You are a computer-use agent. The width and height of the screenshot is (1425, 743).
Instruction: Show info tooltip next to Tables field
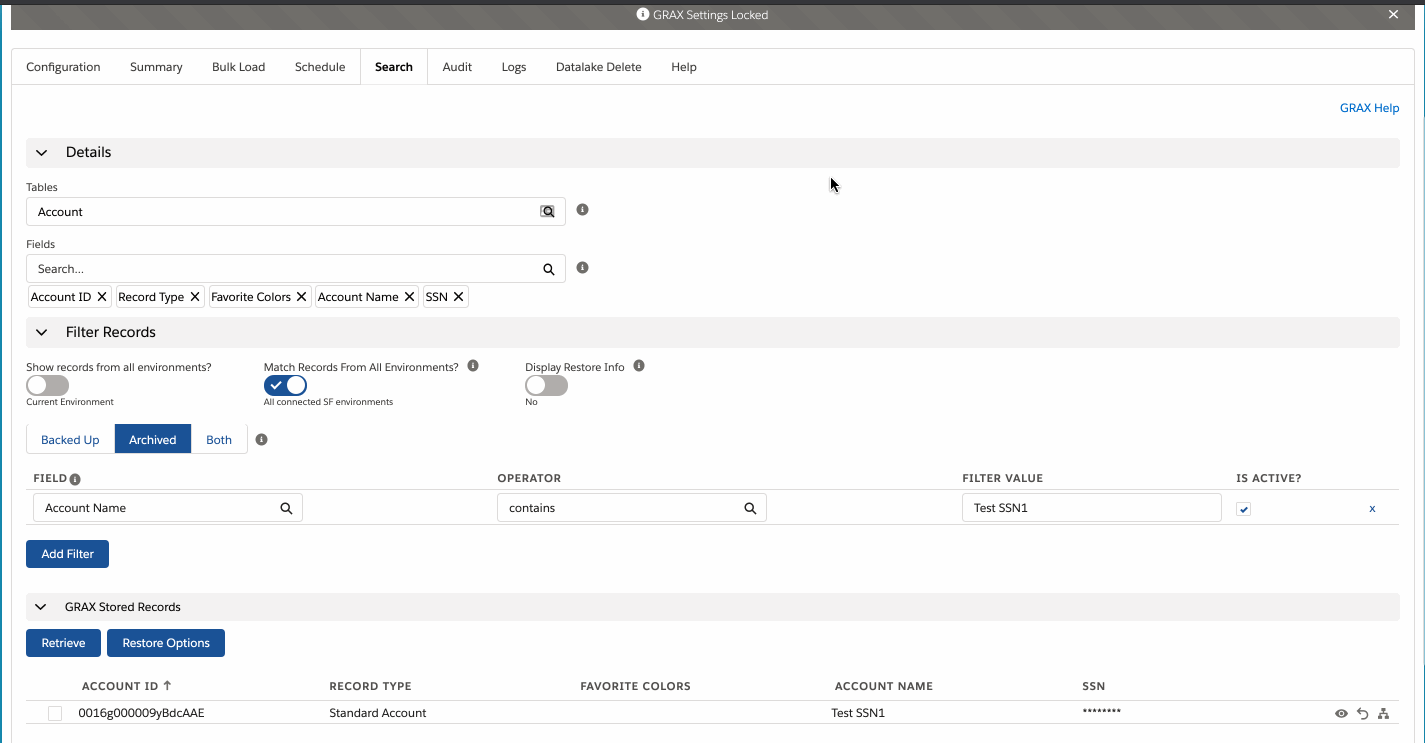[582, 210]
